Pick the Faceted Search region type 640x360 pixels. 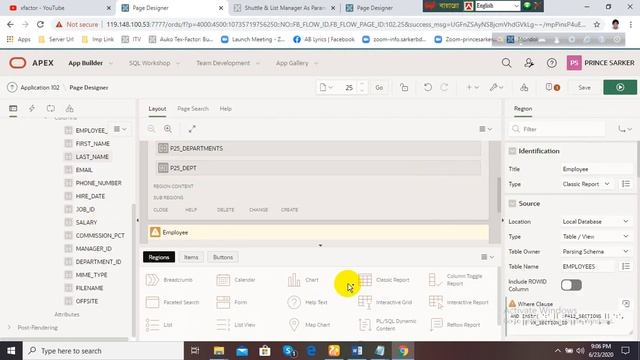coord(172,302)
